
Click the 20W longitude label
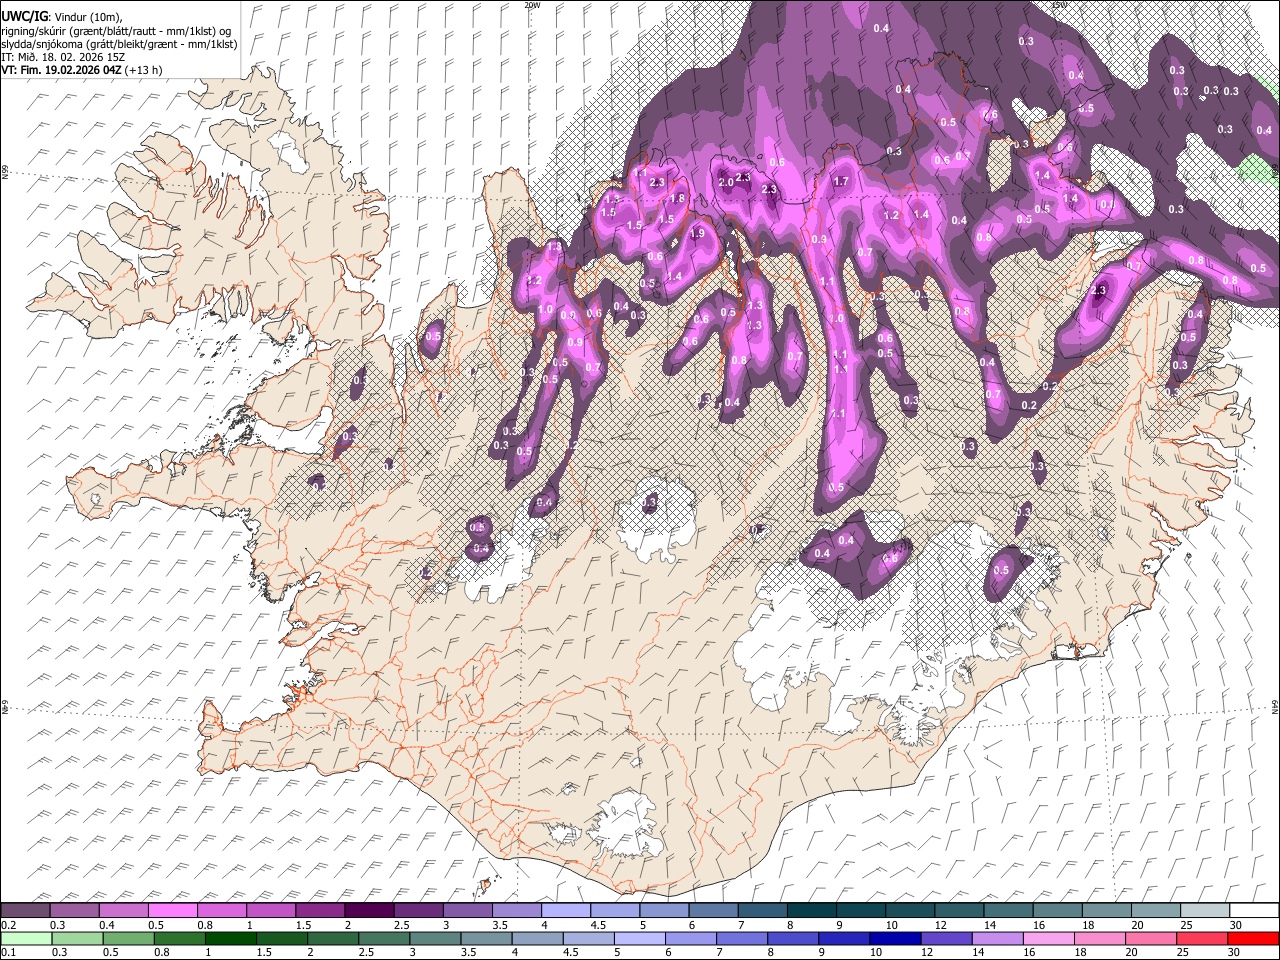pyautogui.click(x=532, y=5)
